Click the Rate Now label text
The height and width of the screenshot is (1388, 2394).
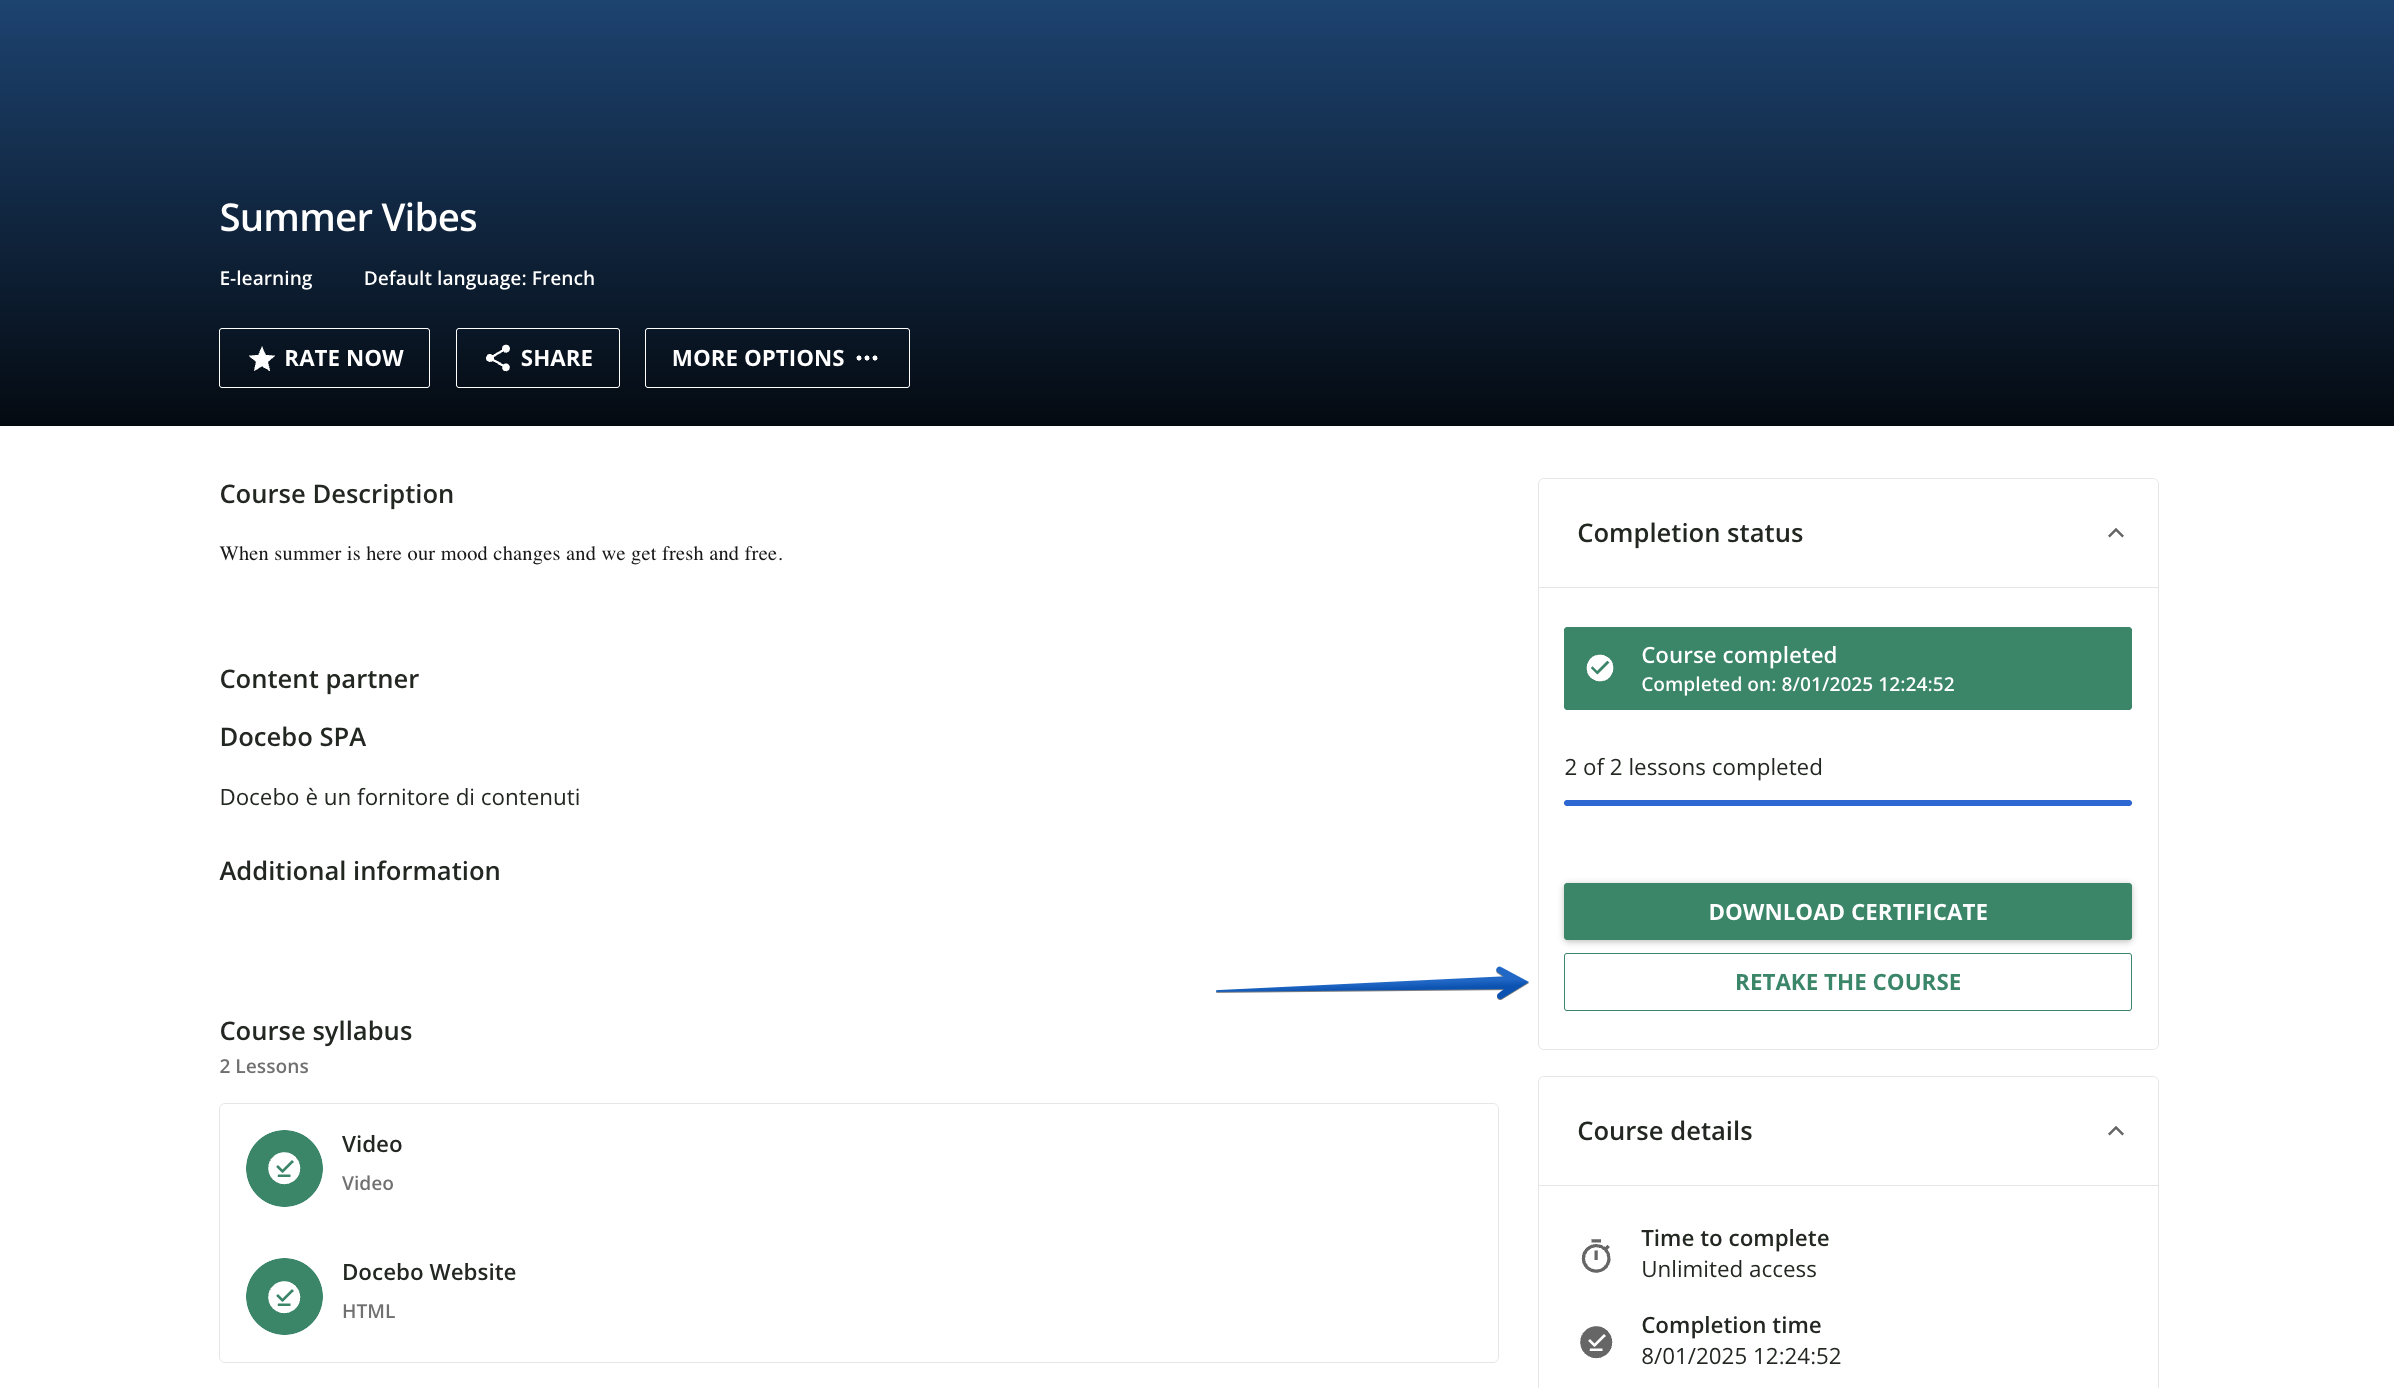(x=344, y=358)
